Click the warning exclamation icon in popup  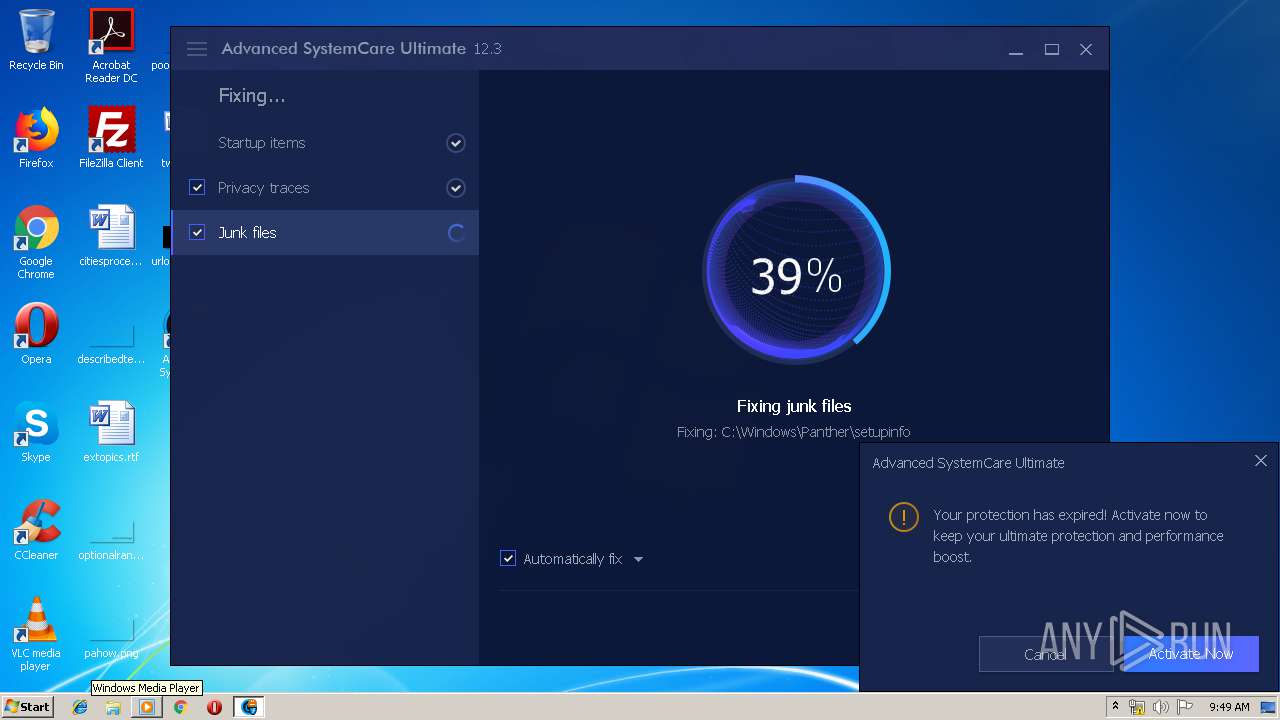903,517
